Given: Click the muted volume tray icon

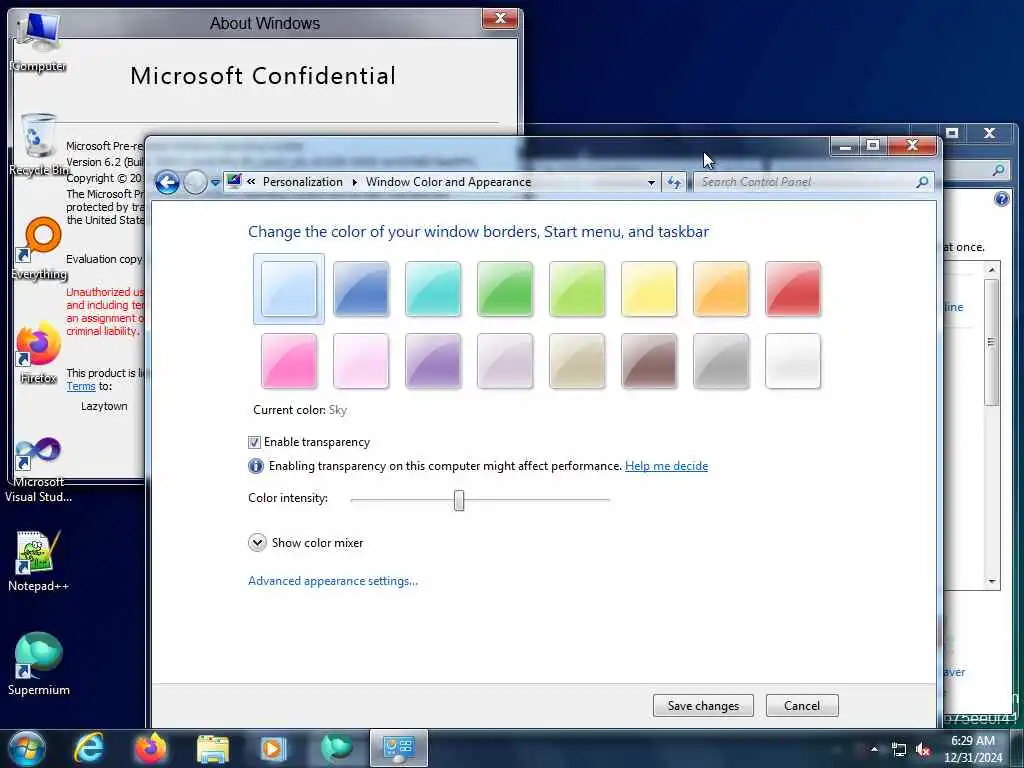Looking at the screenshot, I should pyautogui.click(x=923, y=750).
